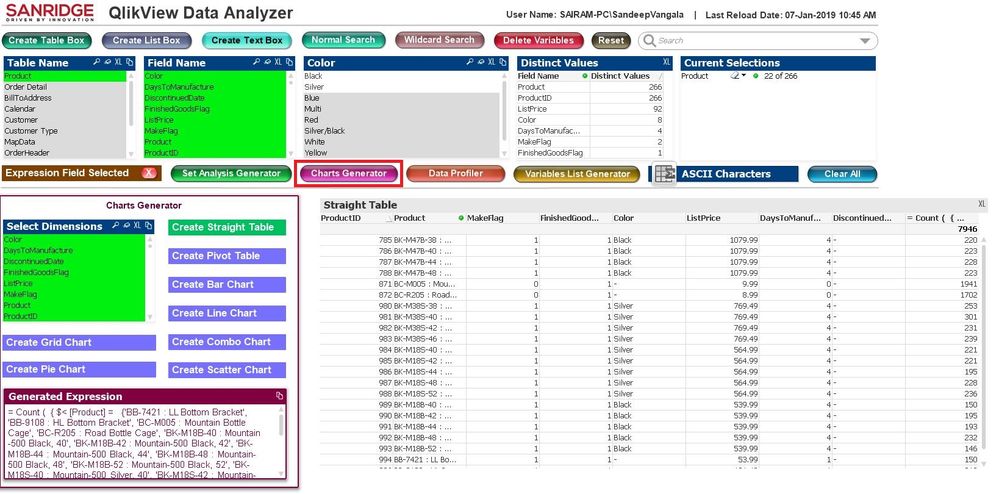The height and width of the screenshot is (494, 999).
Task: Click the Create Text Box button
Action: click(247, 40)
